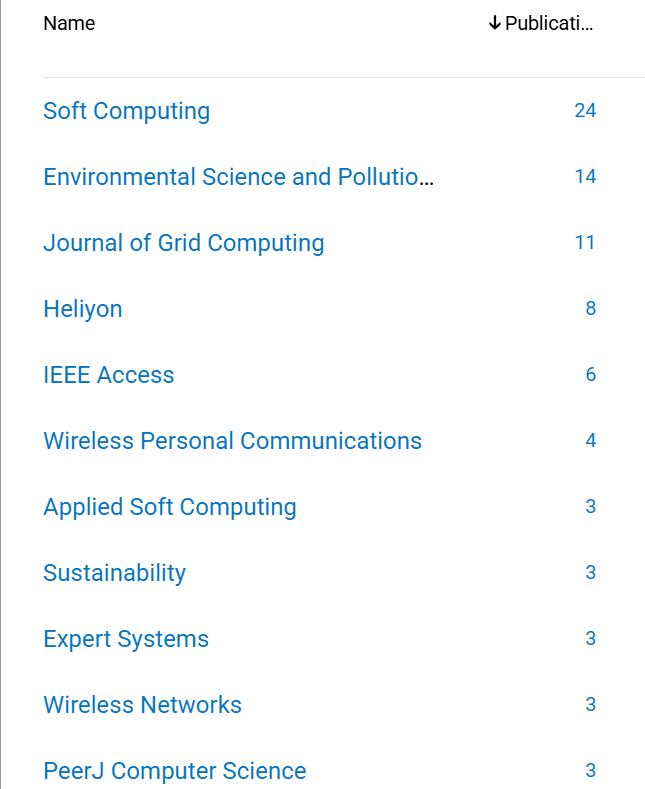Select the Applied Soft Computing link
Viewport: 645px width, 789px height.
[169, 507]
